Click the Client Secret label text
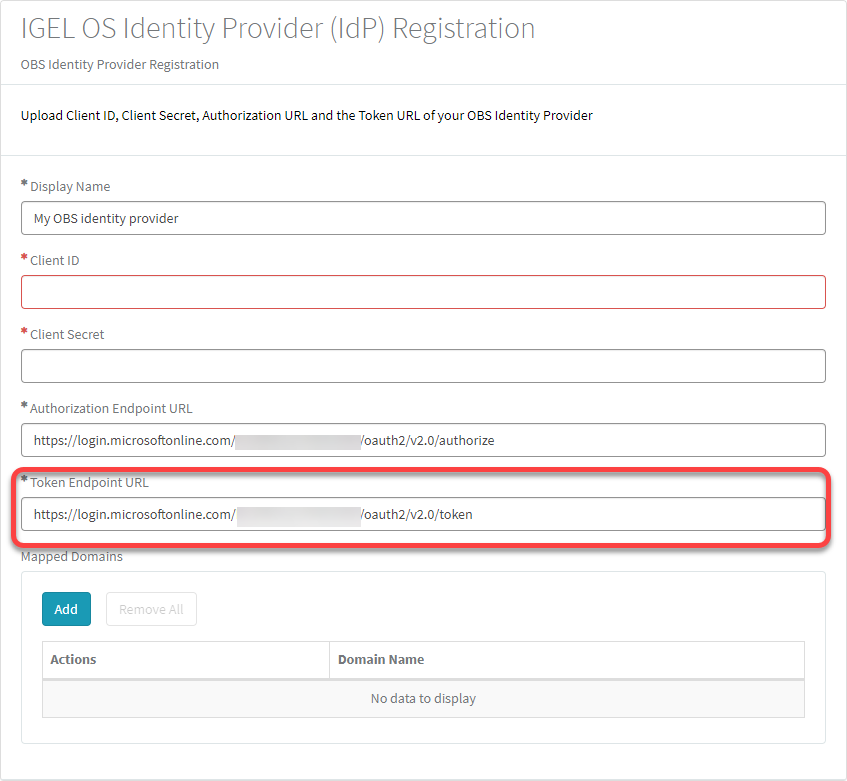Viewport: 847px width, 781px height. pos(70,334)
